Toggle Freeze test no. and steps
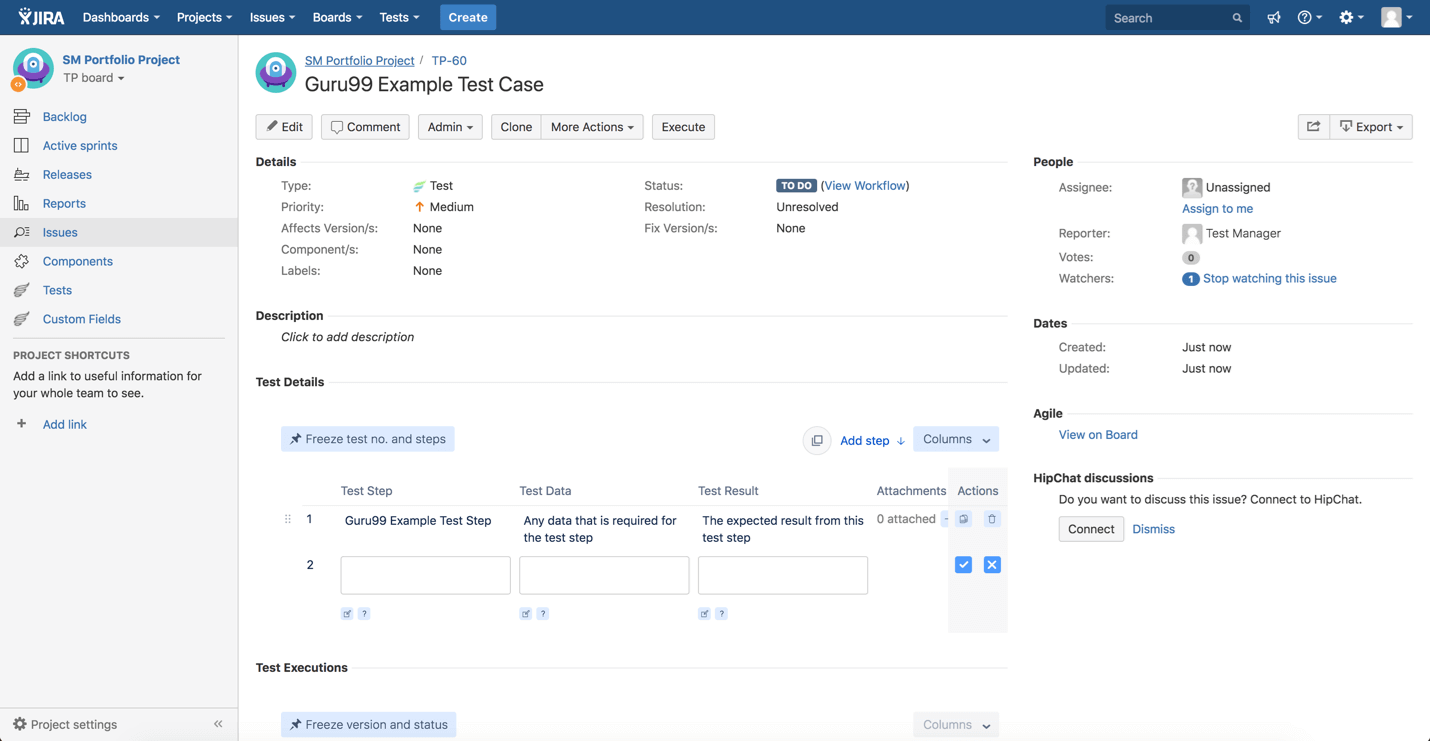1430x741 pixels. (x=368, y=439)
